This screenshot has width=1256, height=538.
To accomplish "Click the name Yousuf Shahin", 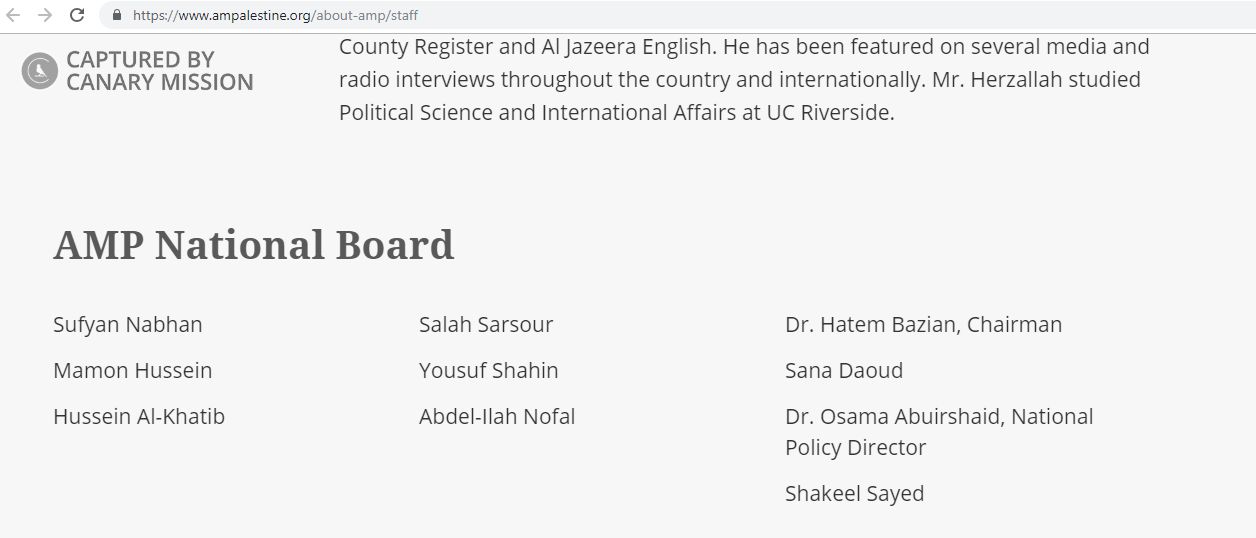I will pos(488,370).
